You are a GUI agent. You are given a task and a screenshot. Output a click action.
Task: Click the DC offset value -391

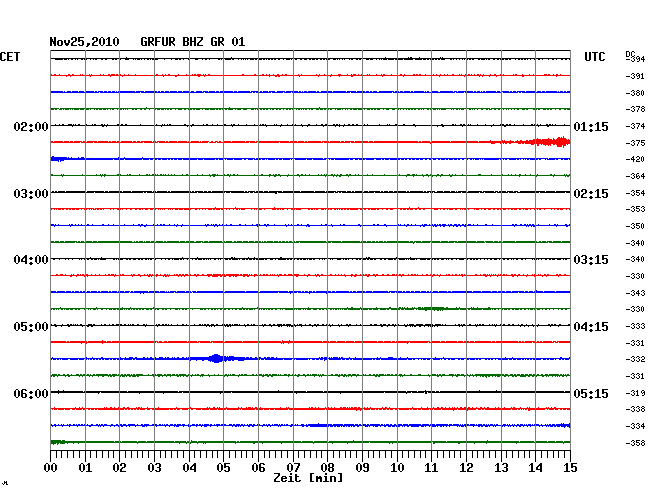click(635, 76)
